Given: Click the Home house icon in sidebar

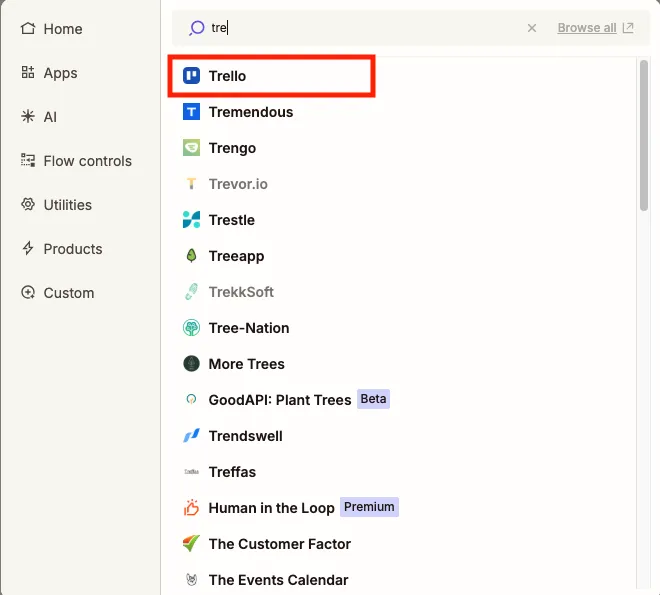Looking at the screenshot, I should pos(28,29).
